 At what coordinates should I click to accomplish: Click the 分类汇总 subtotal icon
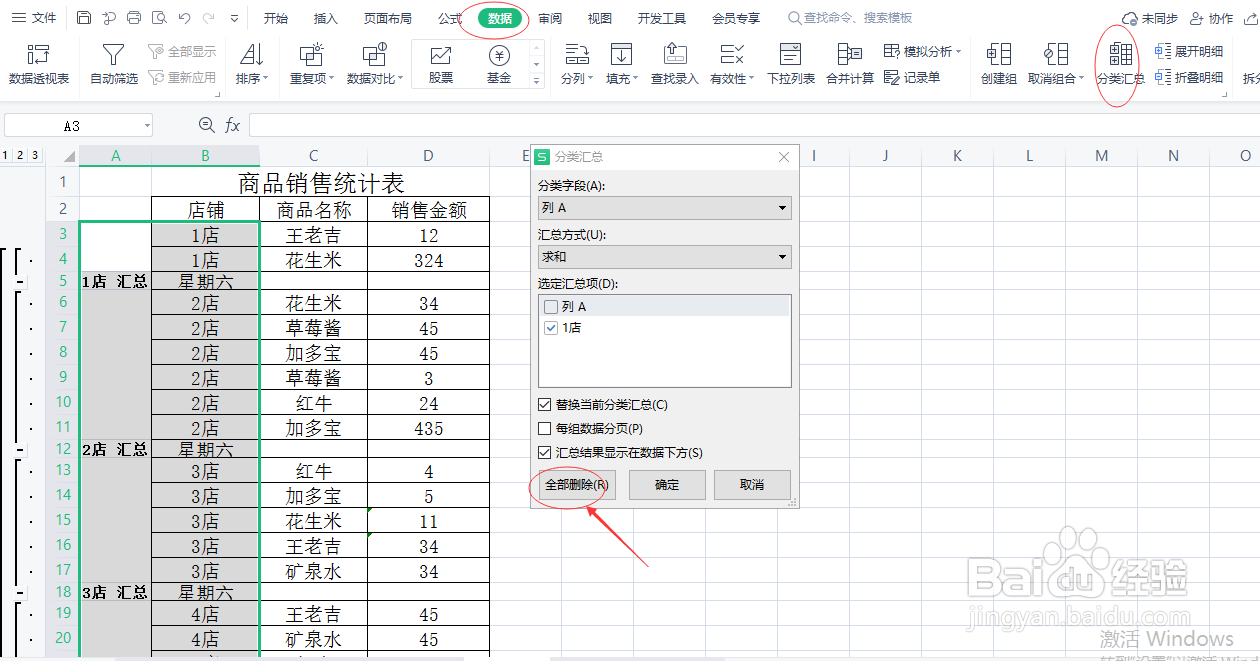click(1121, 54)
